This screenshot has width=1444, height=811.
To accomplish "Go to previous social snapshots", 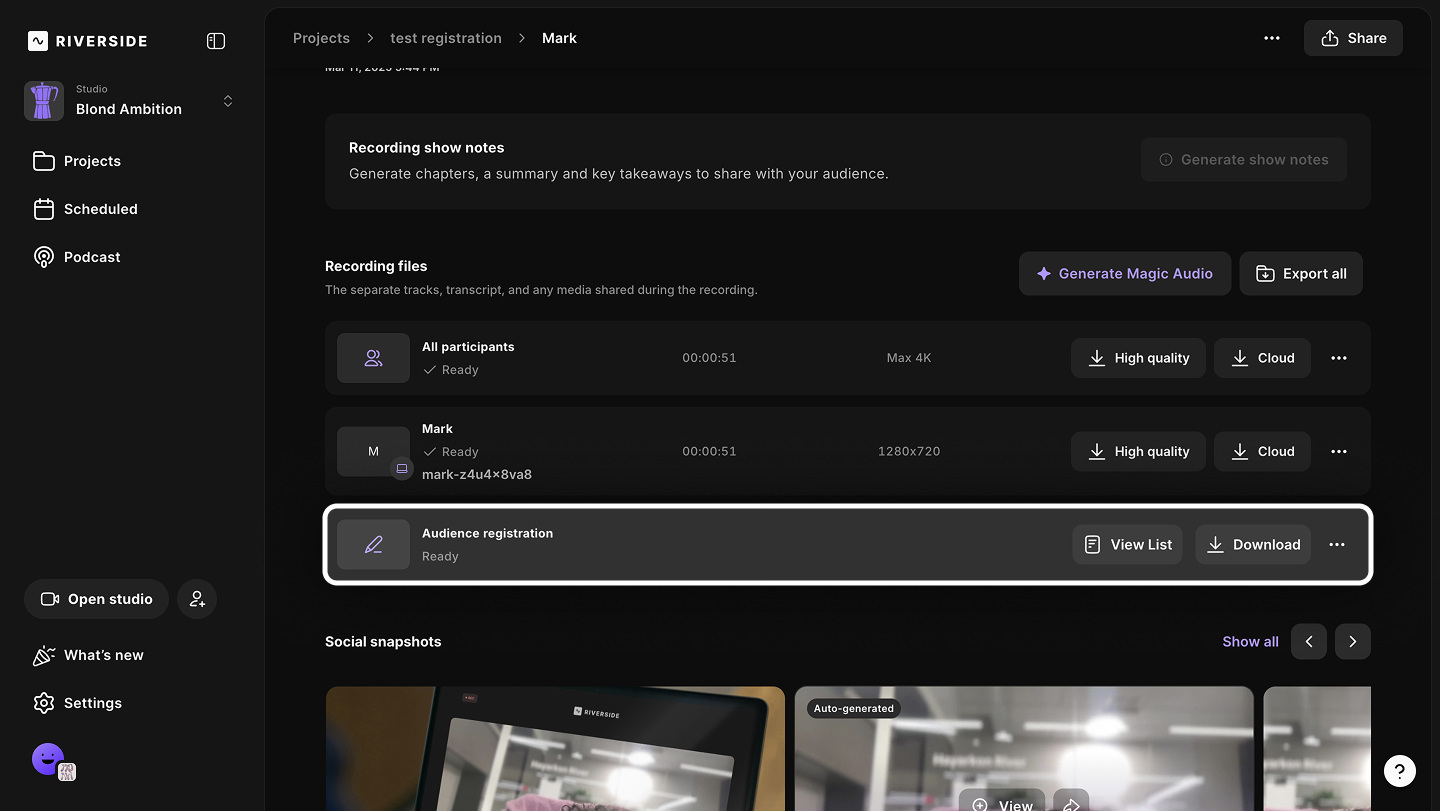I will click(x=1308, y=642).
